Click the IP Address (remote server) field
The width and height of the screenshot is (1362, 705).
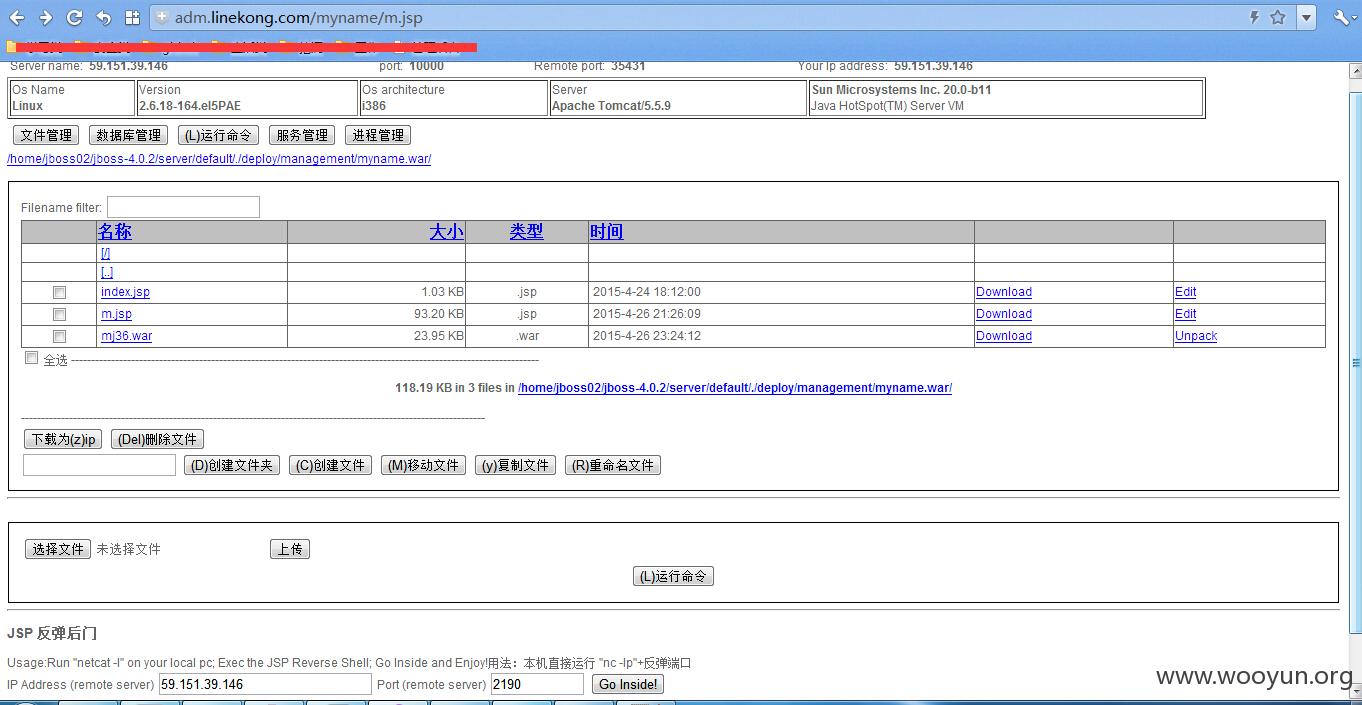pos(265,684)
